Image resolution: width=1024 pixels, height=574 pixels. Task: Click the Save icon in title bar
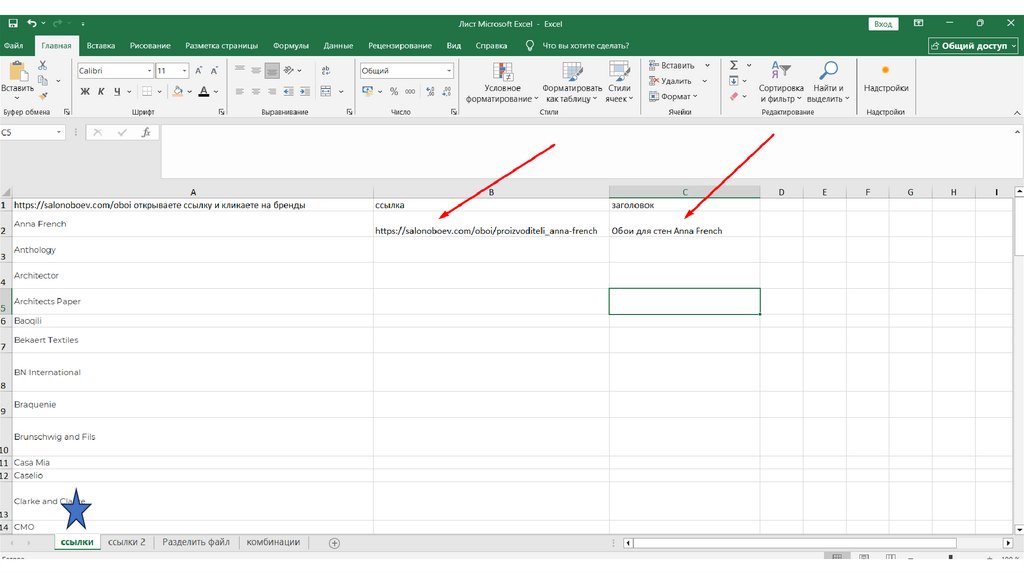coord(12,22)
